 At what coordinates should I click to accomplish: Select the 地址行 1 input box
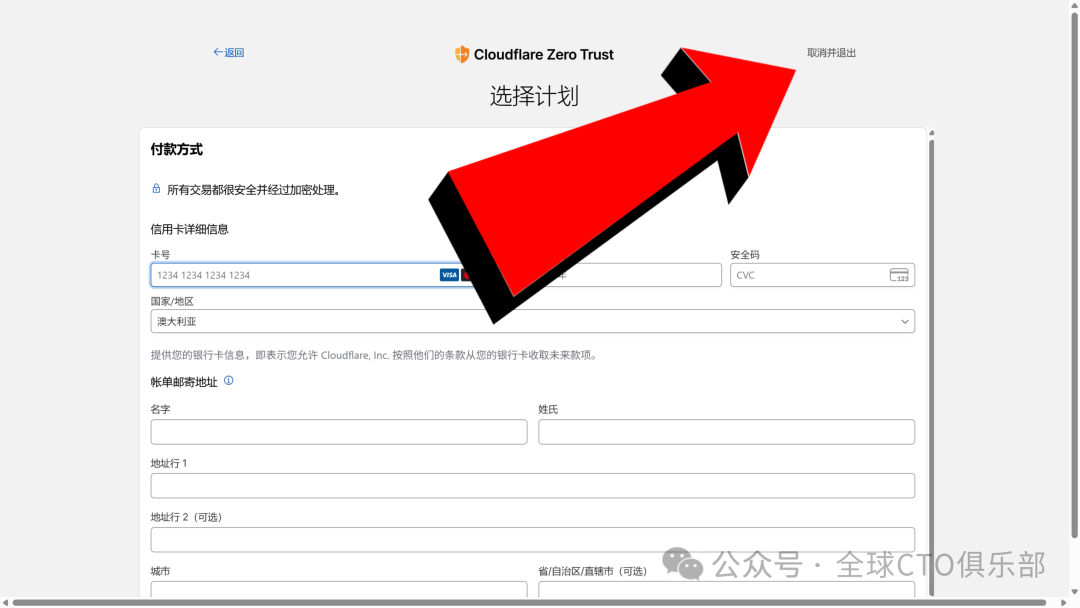(x=532, y=486)
